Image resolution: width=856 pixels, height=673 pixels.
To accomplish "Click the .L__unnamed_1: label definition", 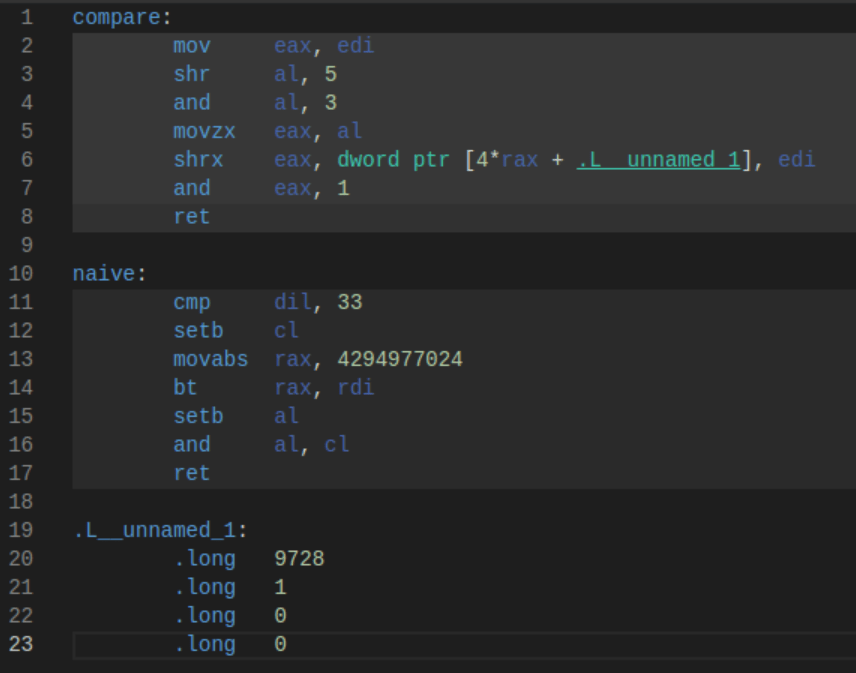I will pyautogui.click(x=160, y=530).
